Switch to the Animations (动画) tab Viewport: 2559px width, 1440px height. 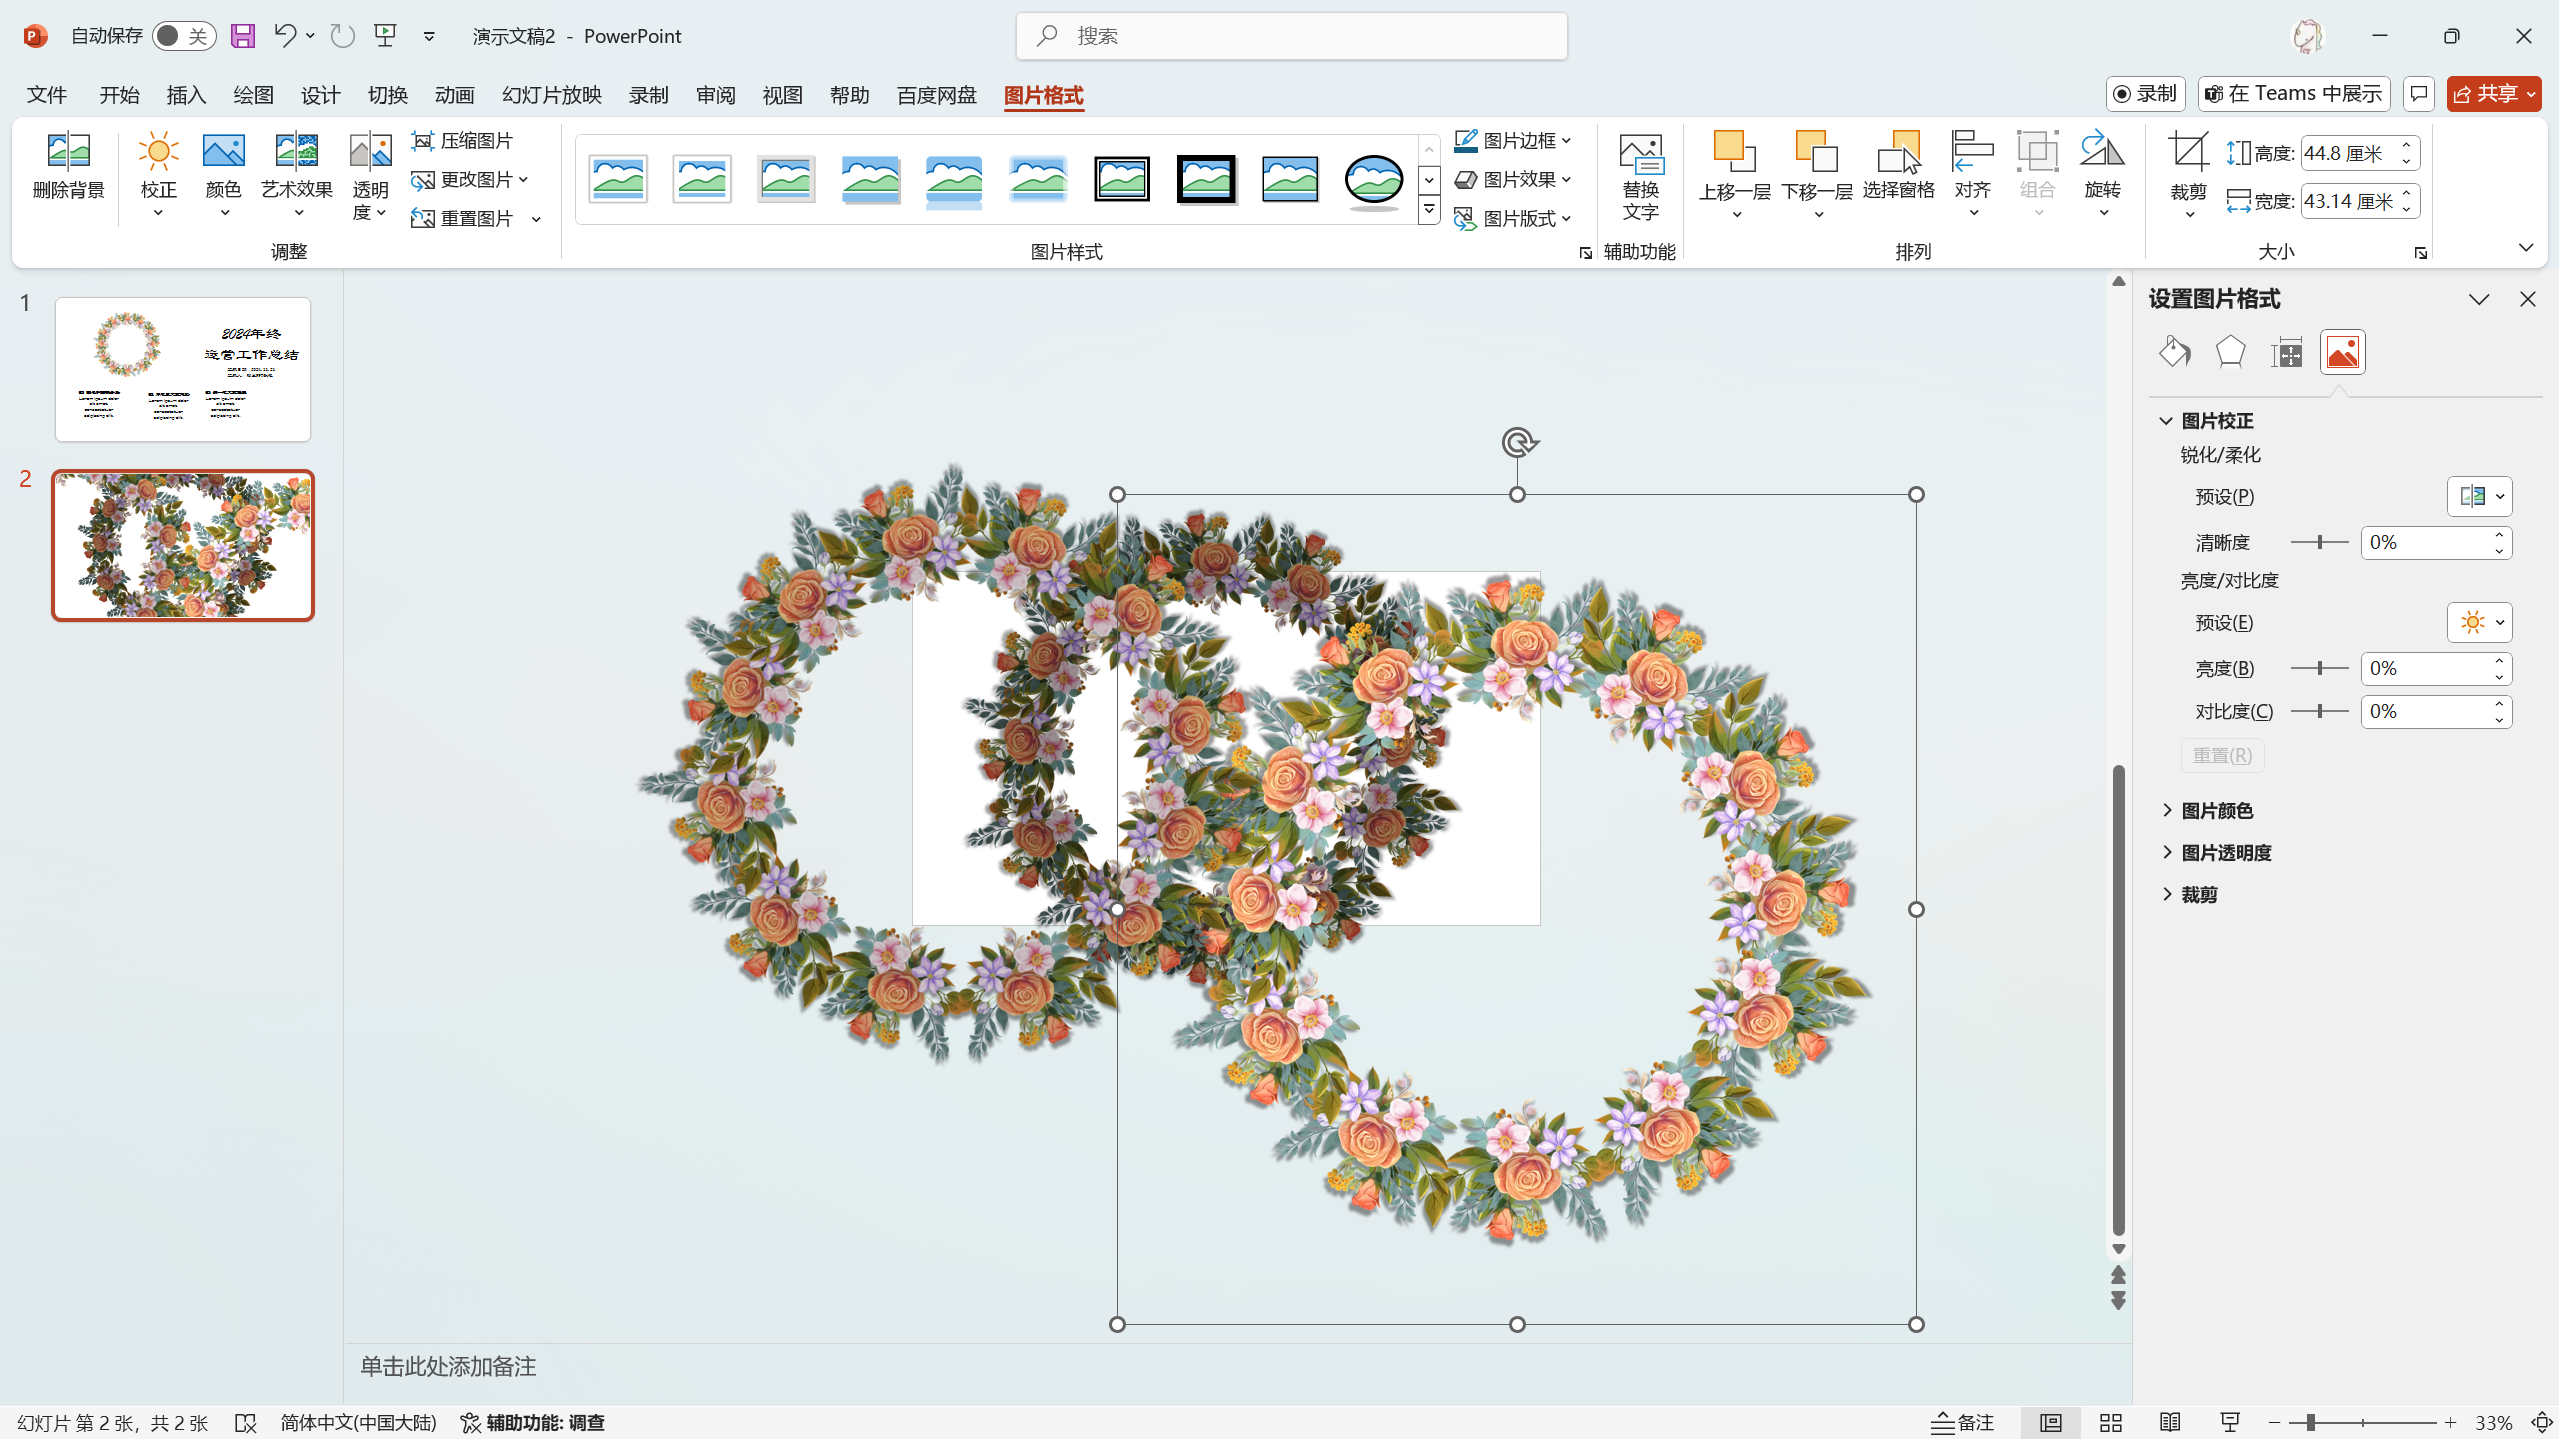(454, 95)
